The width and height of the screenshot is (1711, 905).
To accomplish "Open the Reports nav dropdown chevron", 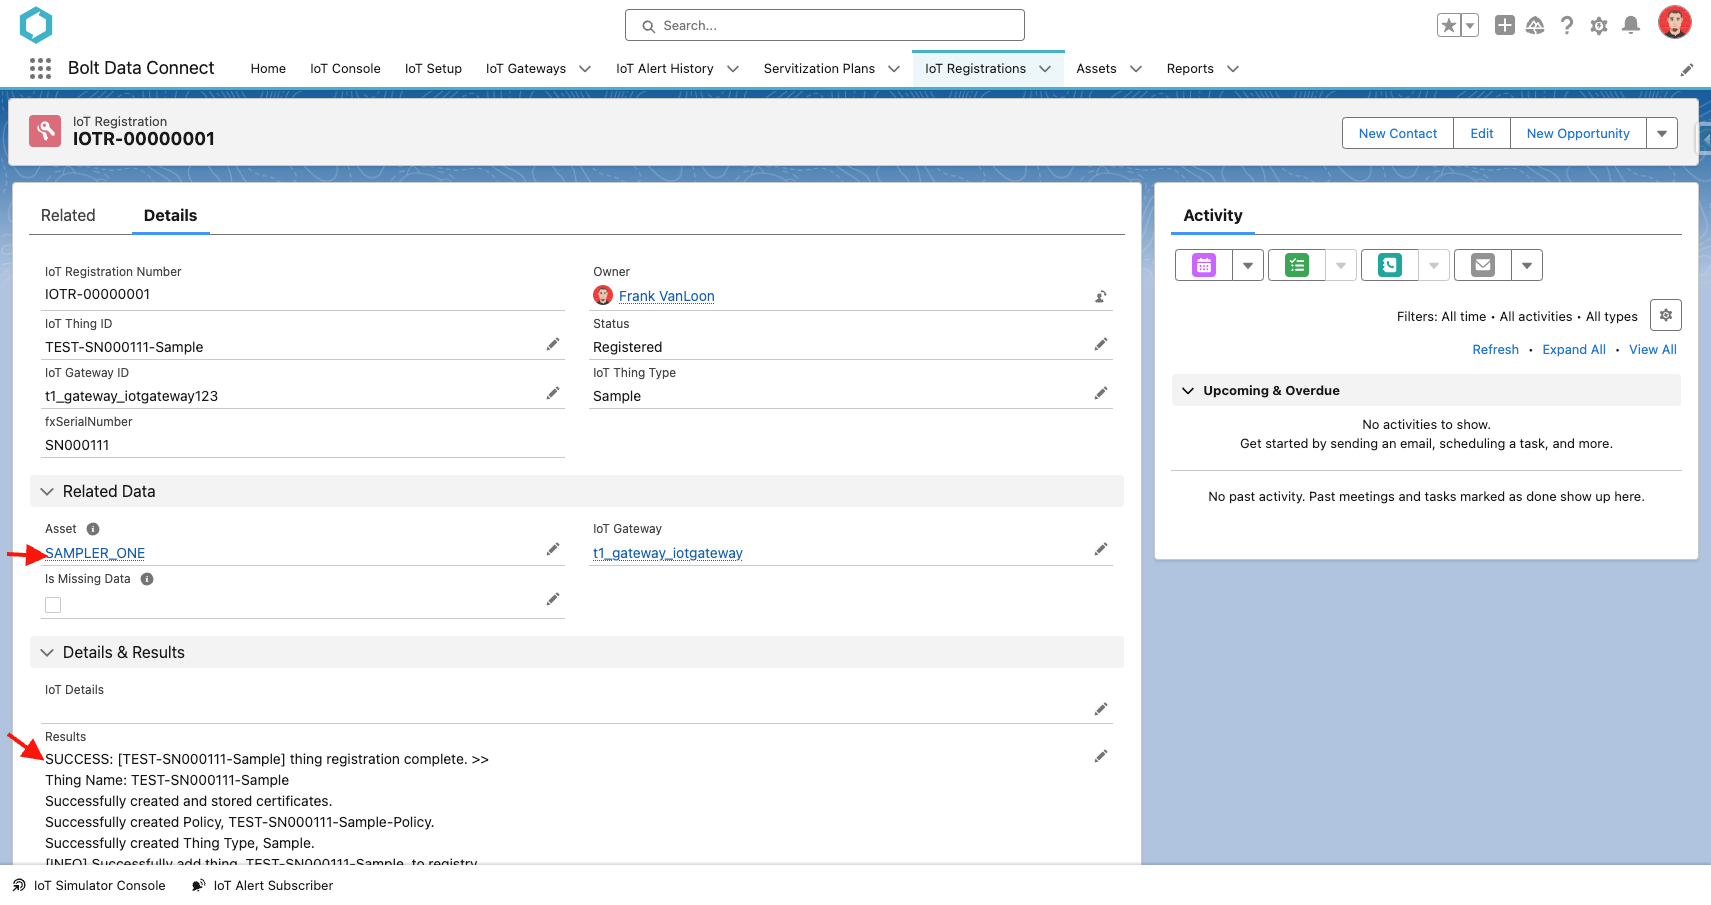I will [1233, 69].
